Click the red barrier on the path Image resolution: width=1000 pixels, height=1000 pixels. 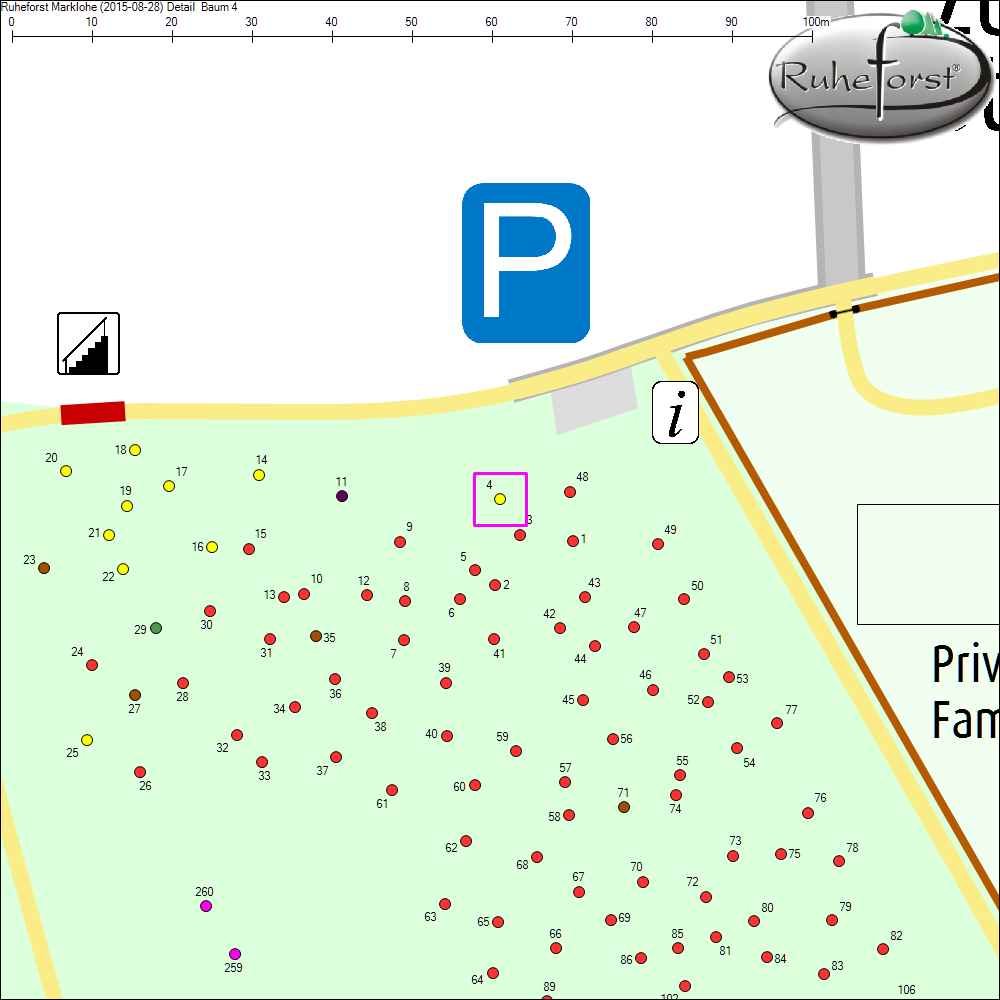click(x=93, y=413)
